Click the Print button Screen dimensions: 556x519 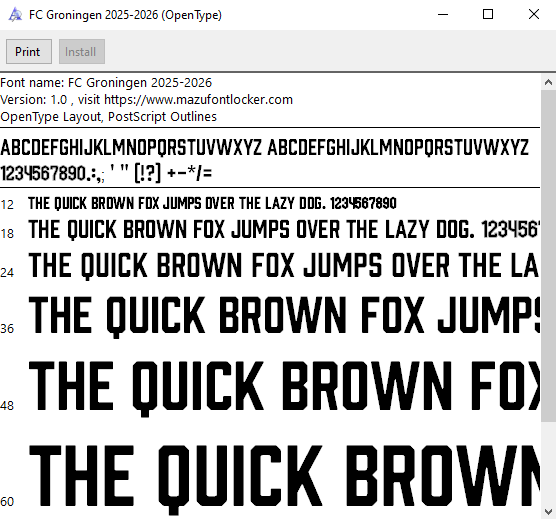point(29,52)
